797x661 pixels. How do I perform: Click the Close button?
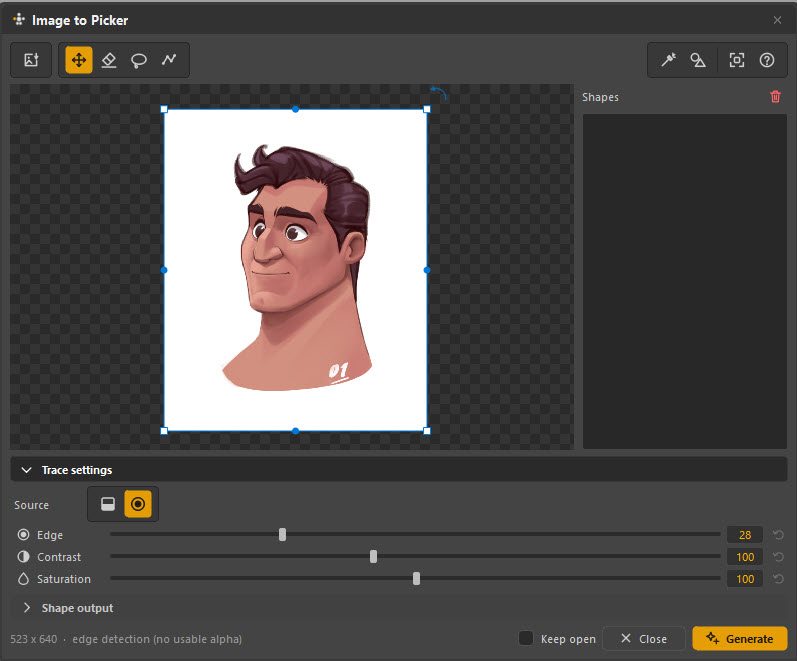pyautogui.click(x=643, y=639)
